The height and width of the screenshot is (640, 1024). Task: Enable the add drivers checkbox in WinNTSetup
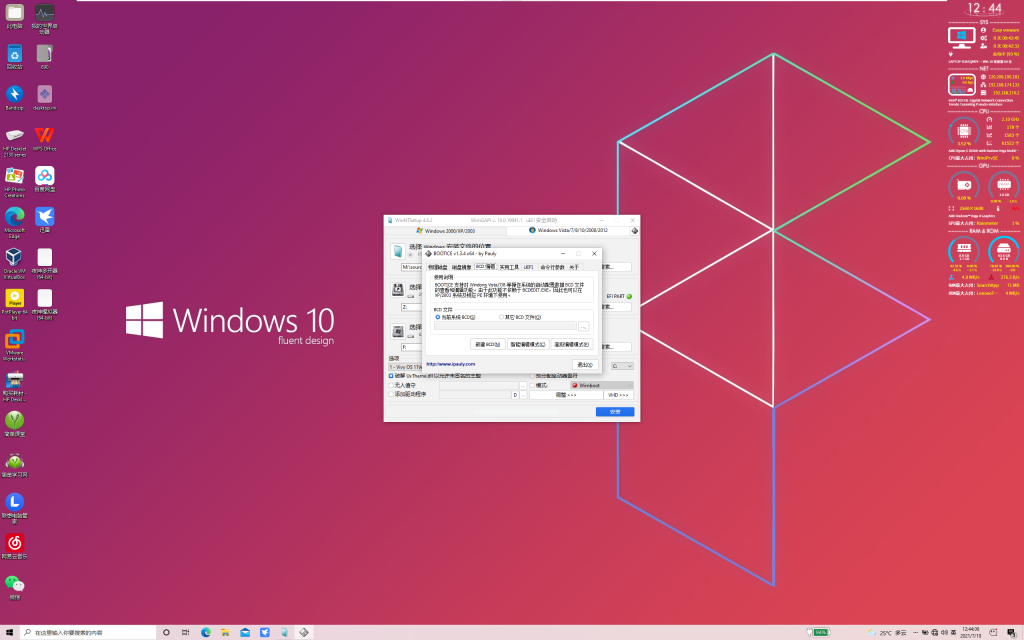pos(391,394)
